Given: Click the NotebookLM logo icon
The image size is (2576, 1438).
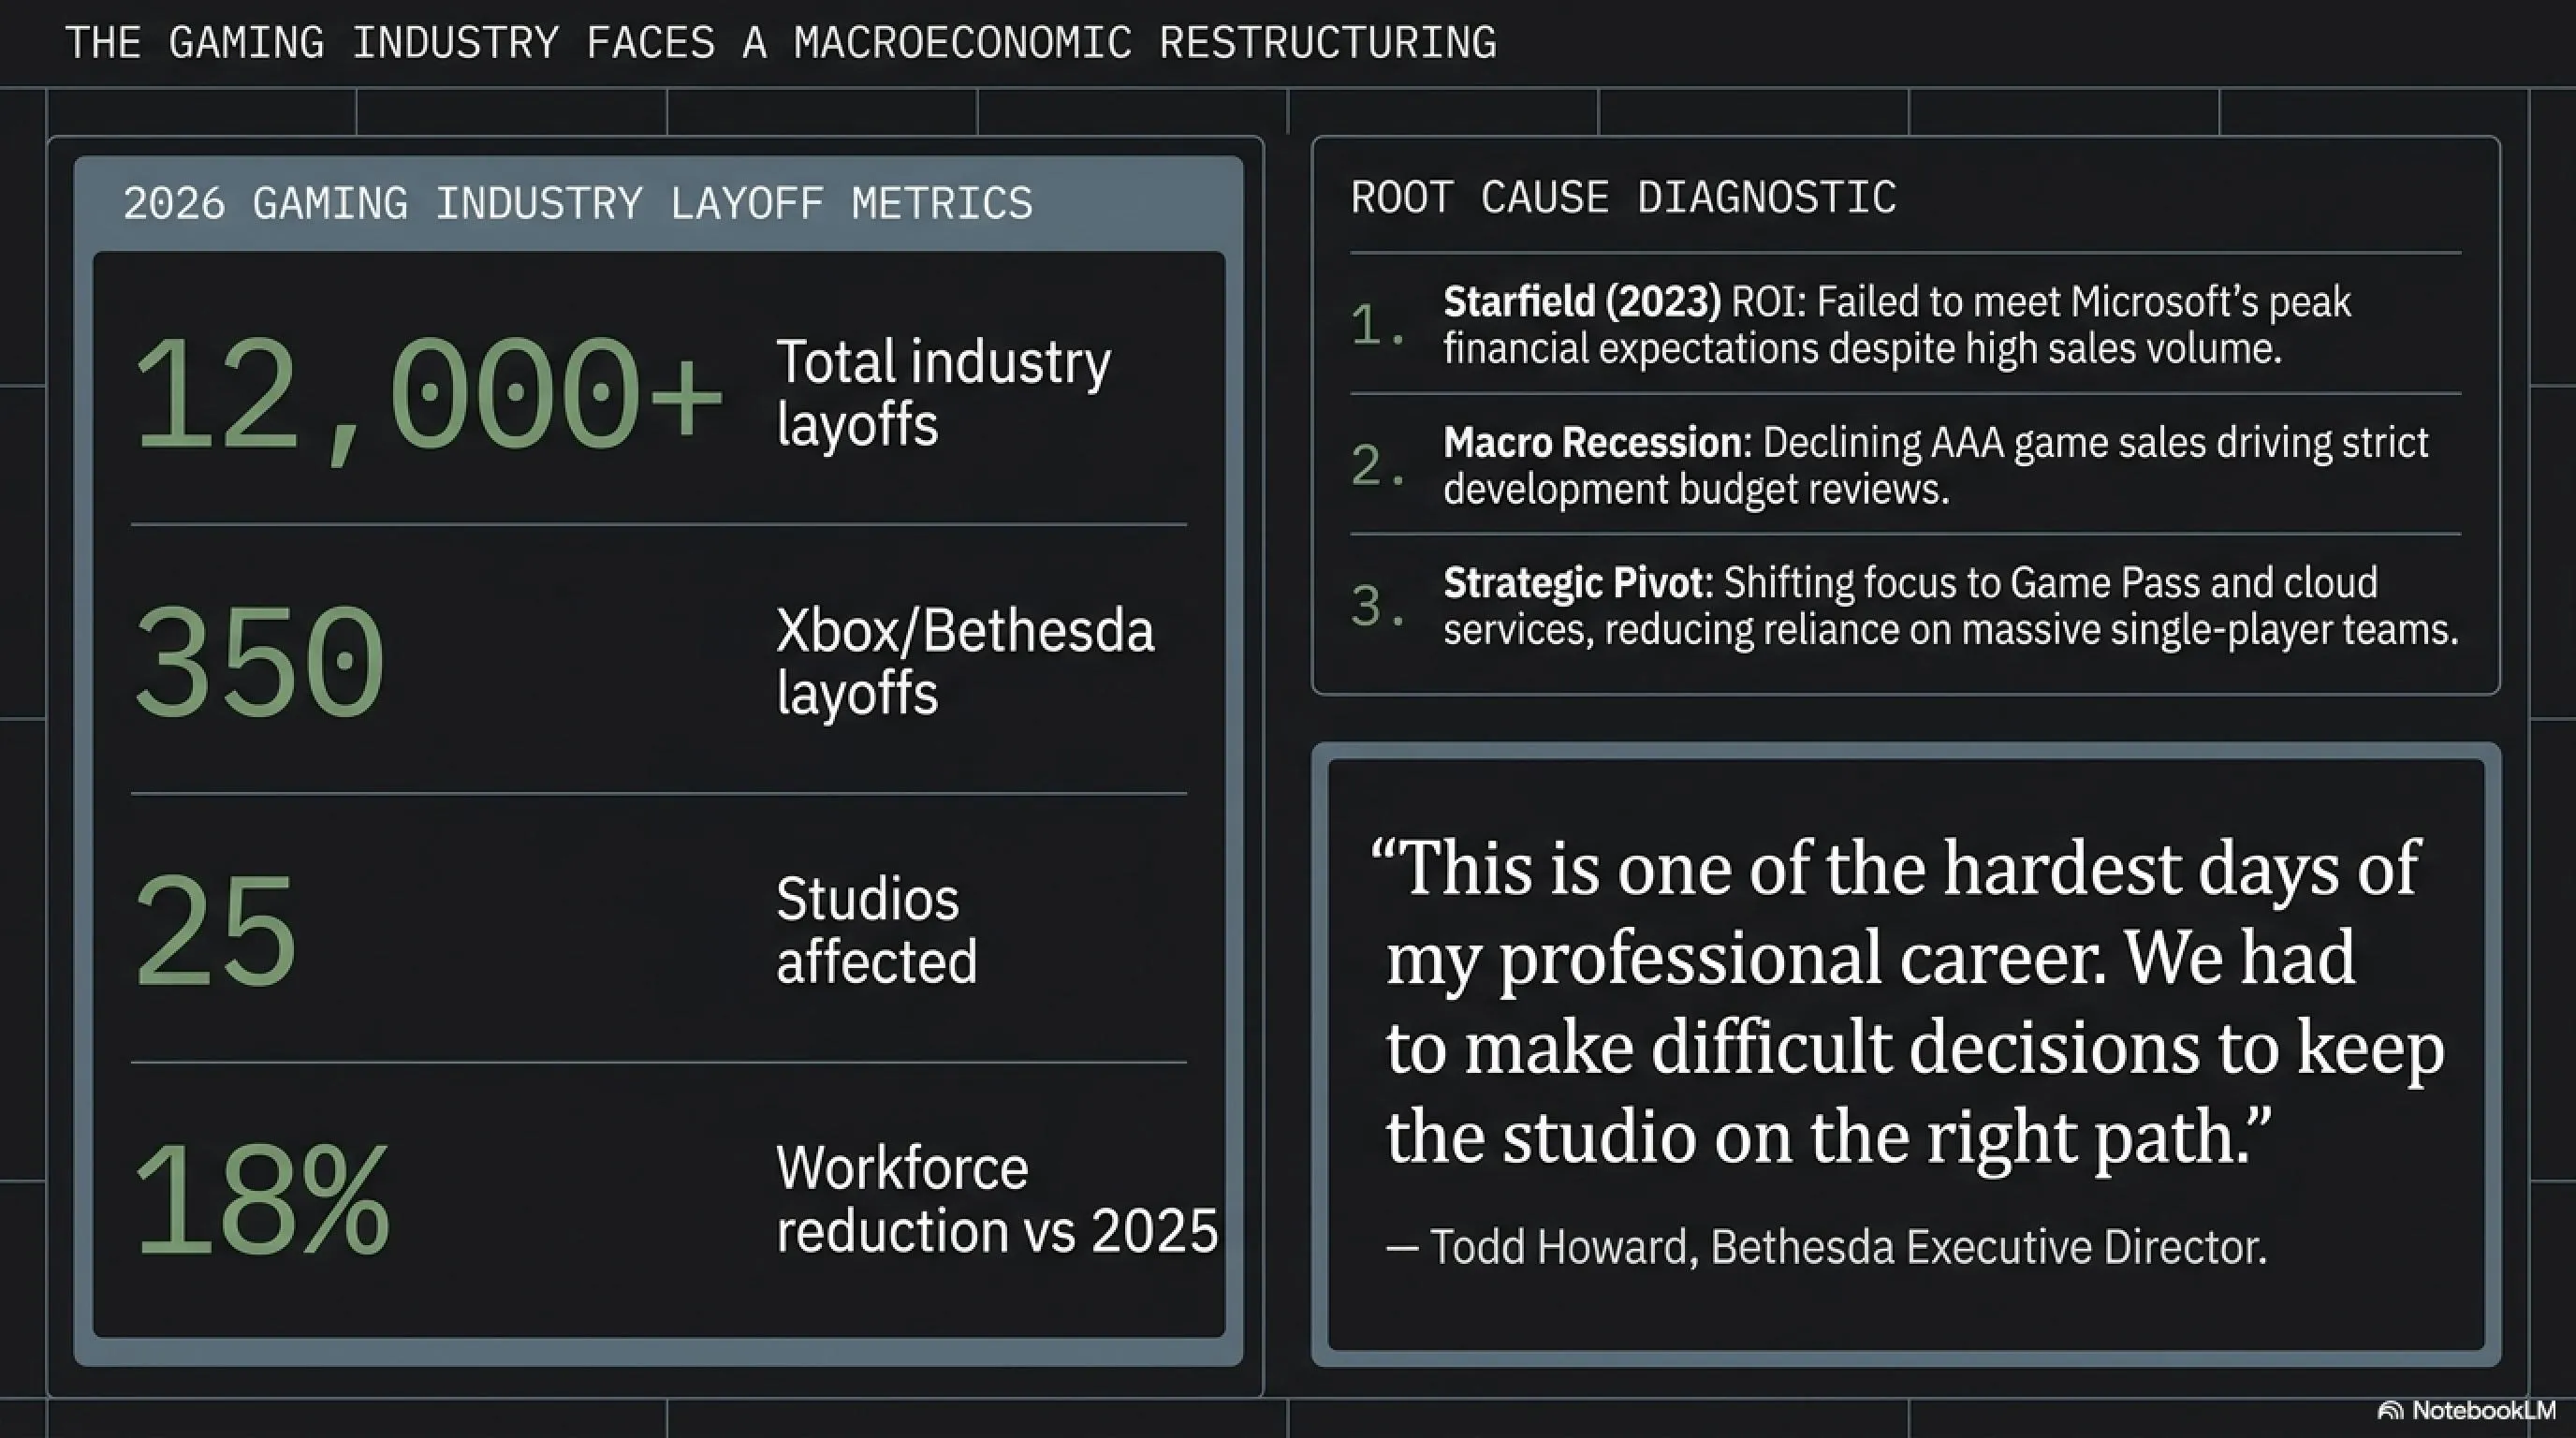Looking at the screenshot, I should (2390, 1411).
